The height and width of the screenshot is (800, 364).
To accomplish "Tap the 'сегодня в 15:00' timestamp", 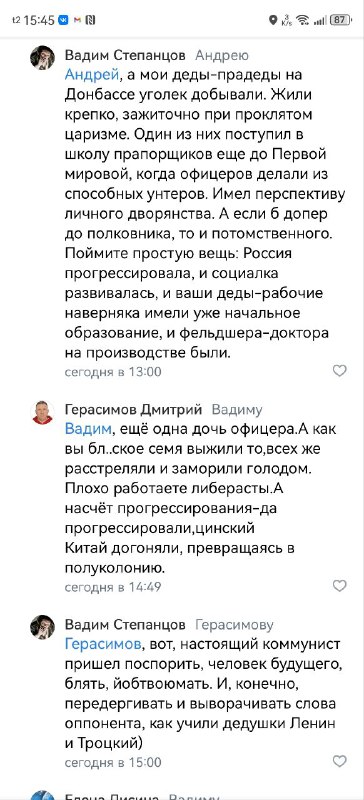I will click(x=113, y=762).
